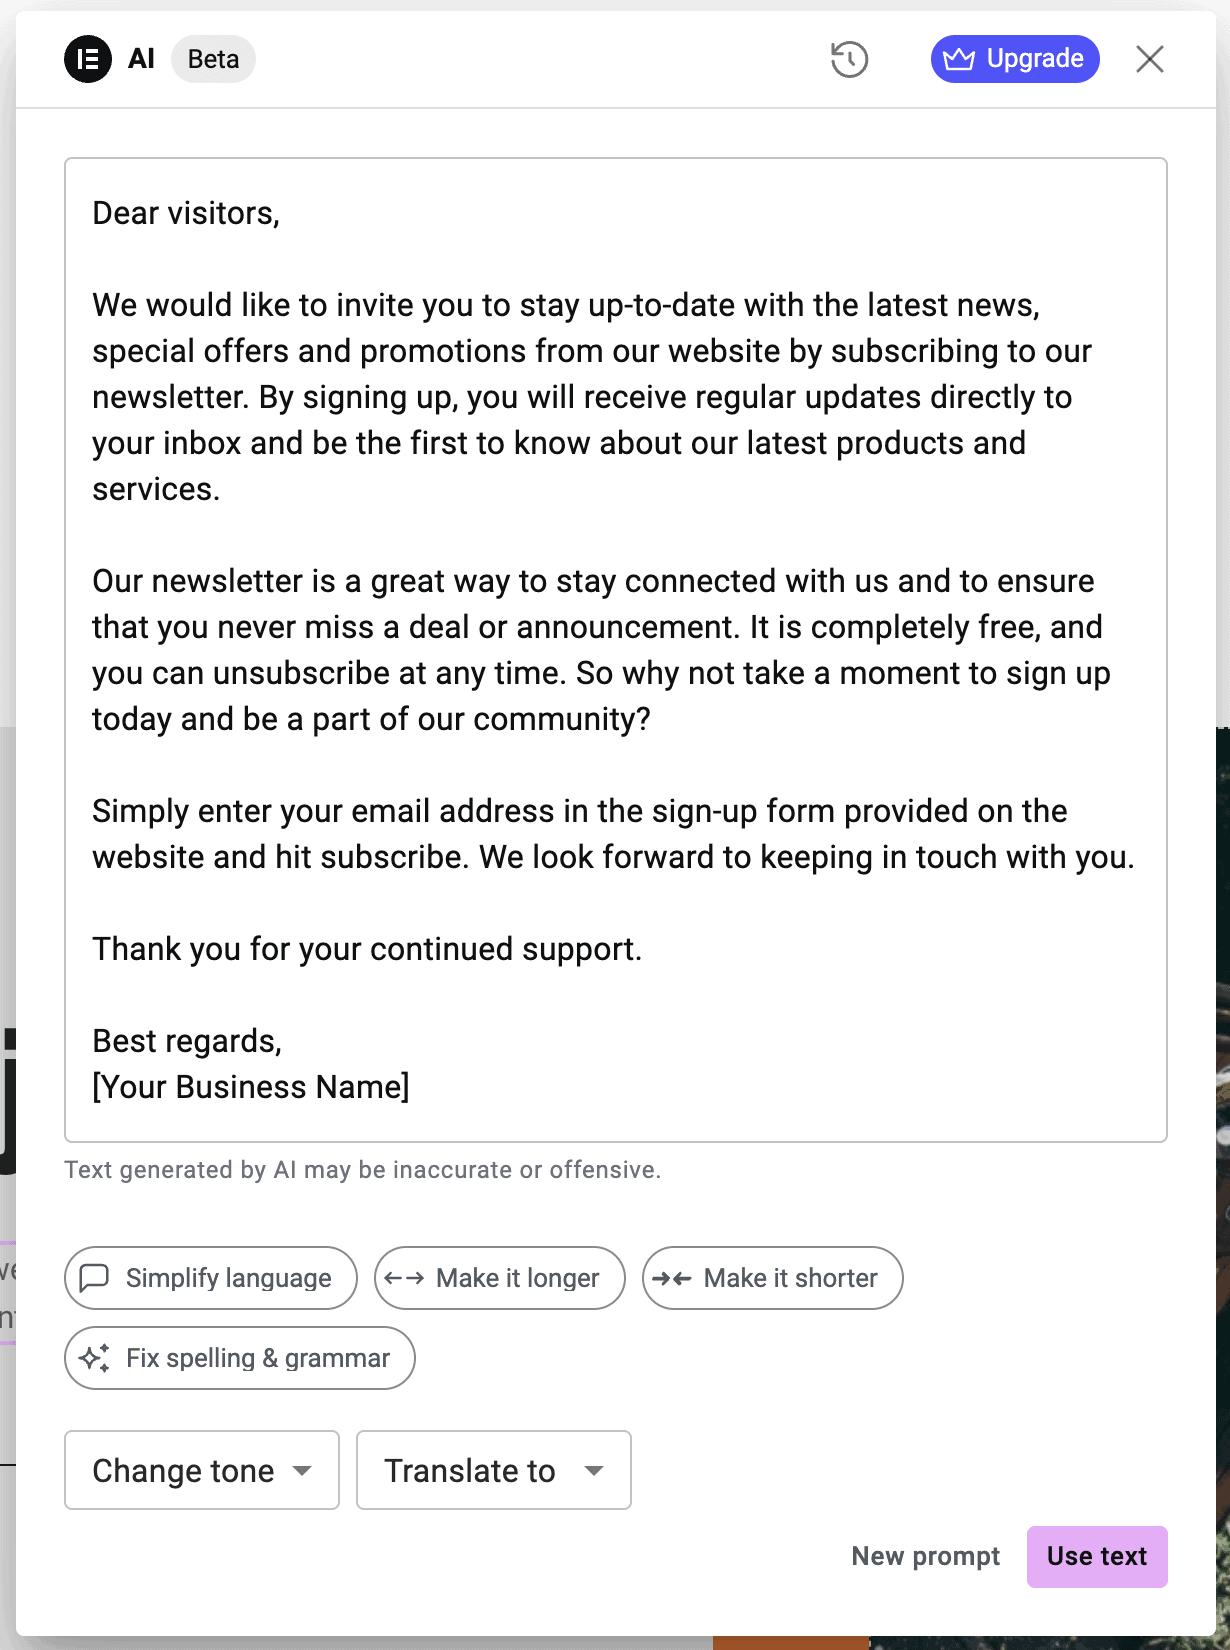Image resolution: width=1230 pixels, height=1650 pixels.
Task: Click the sparkle Fix spelling & grammar icon
Action: [94, 1358]
